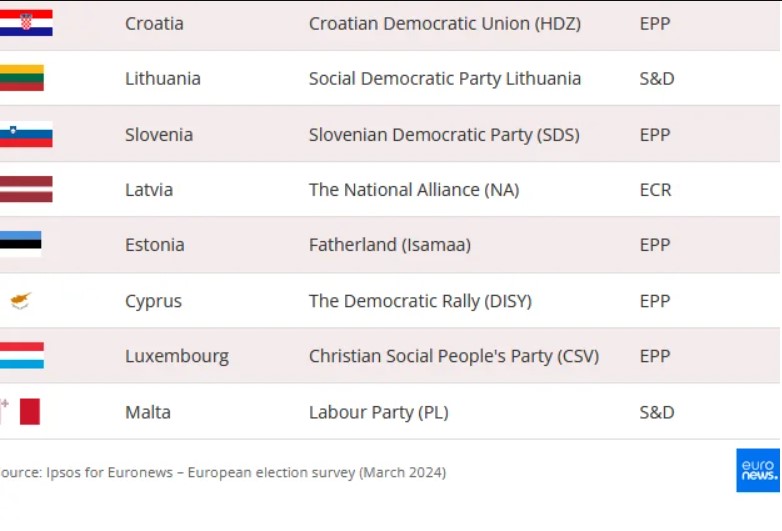This screenshot has width=782, height=531.
Task: Click The National Alliance (NA) text
Action: 413,189
